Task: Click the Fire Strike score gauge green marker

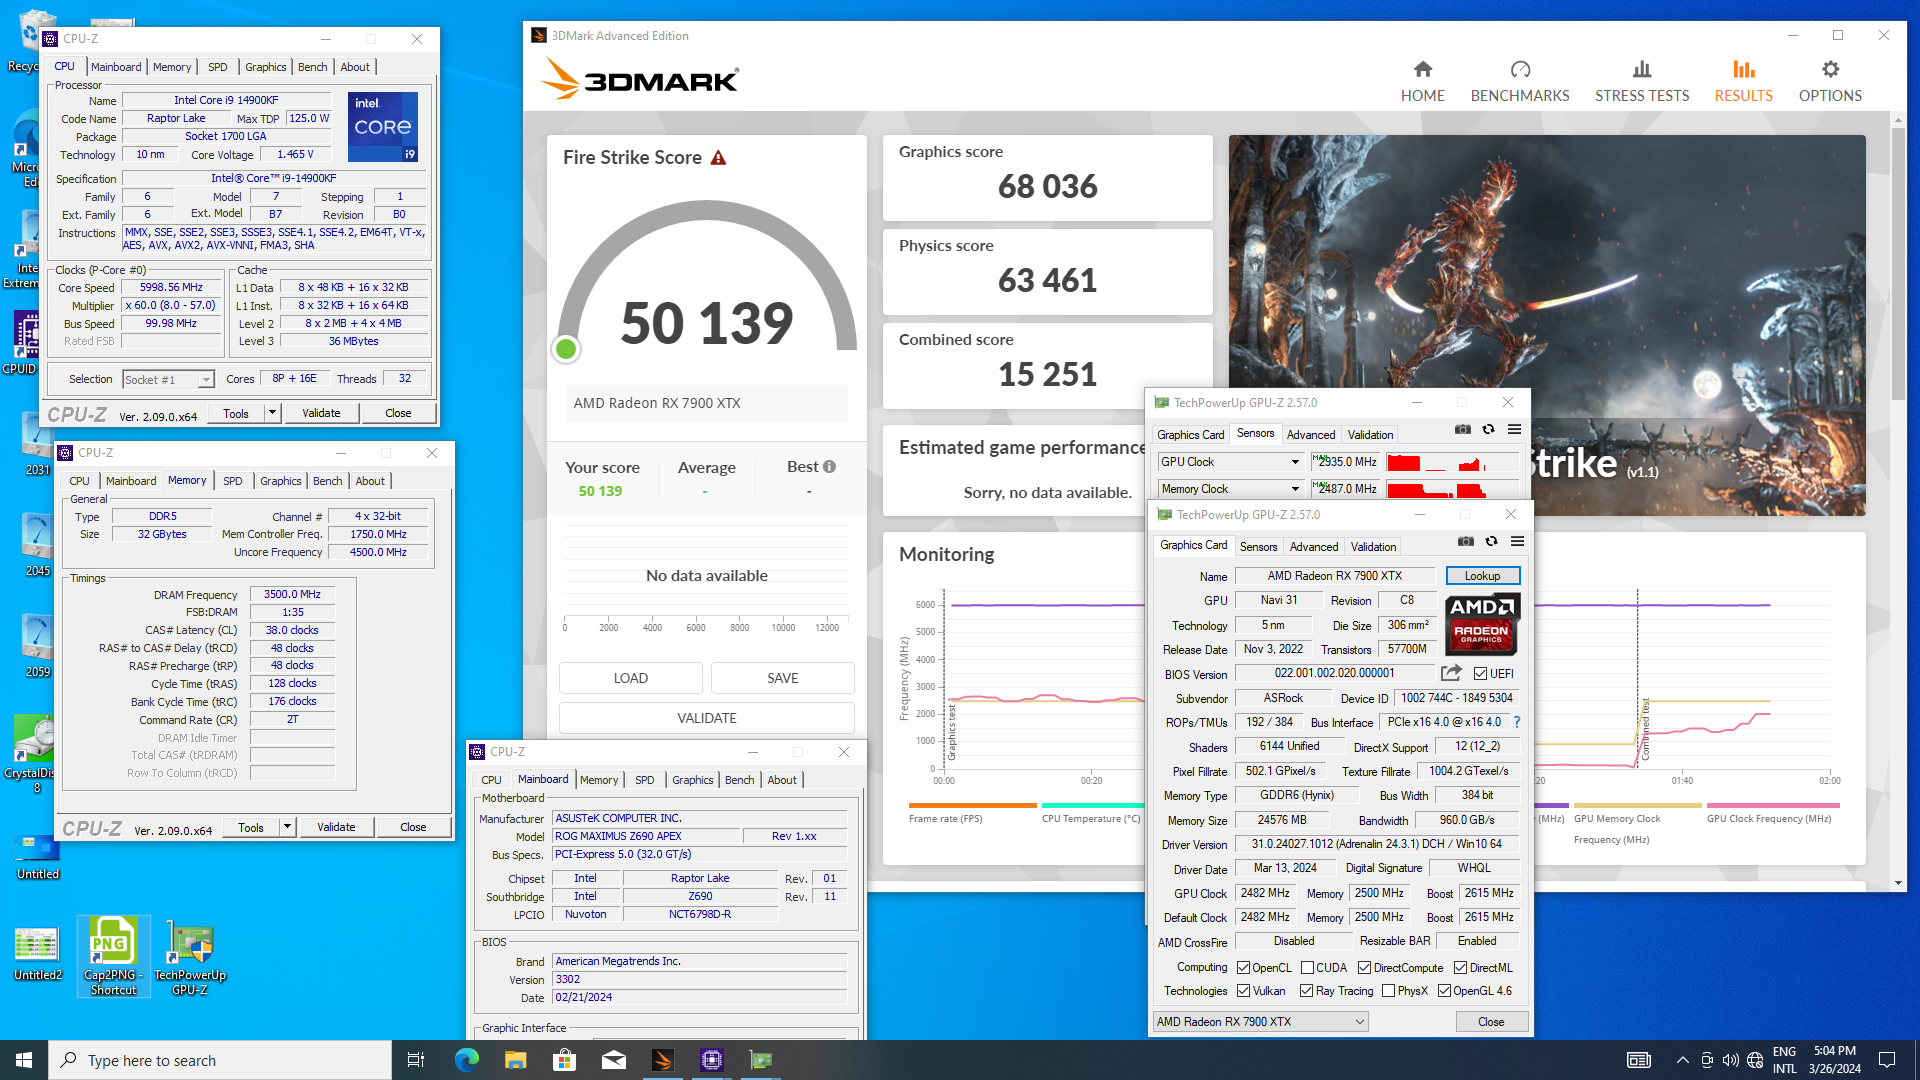Action: (x=566, y=349)
